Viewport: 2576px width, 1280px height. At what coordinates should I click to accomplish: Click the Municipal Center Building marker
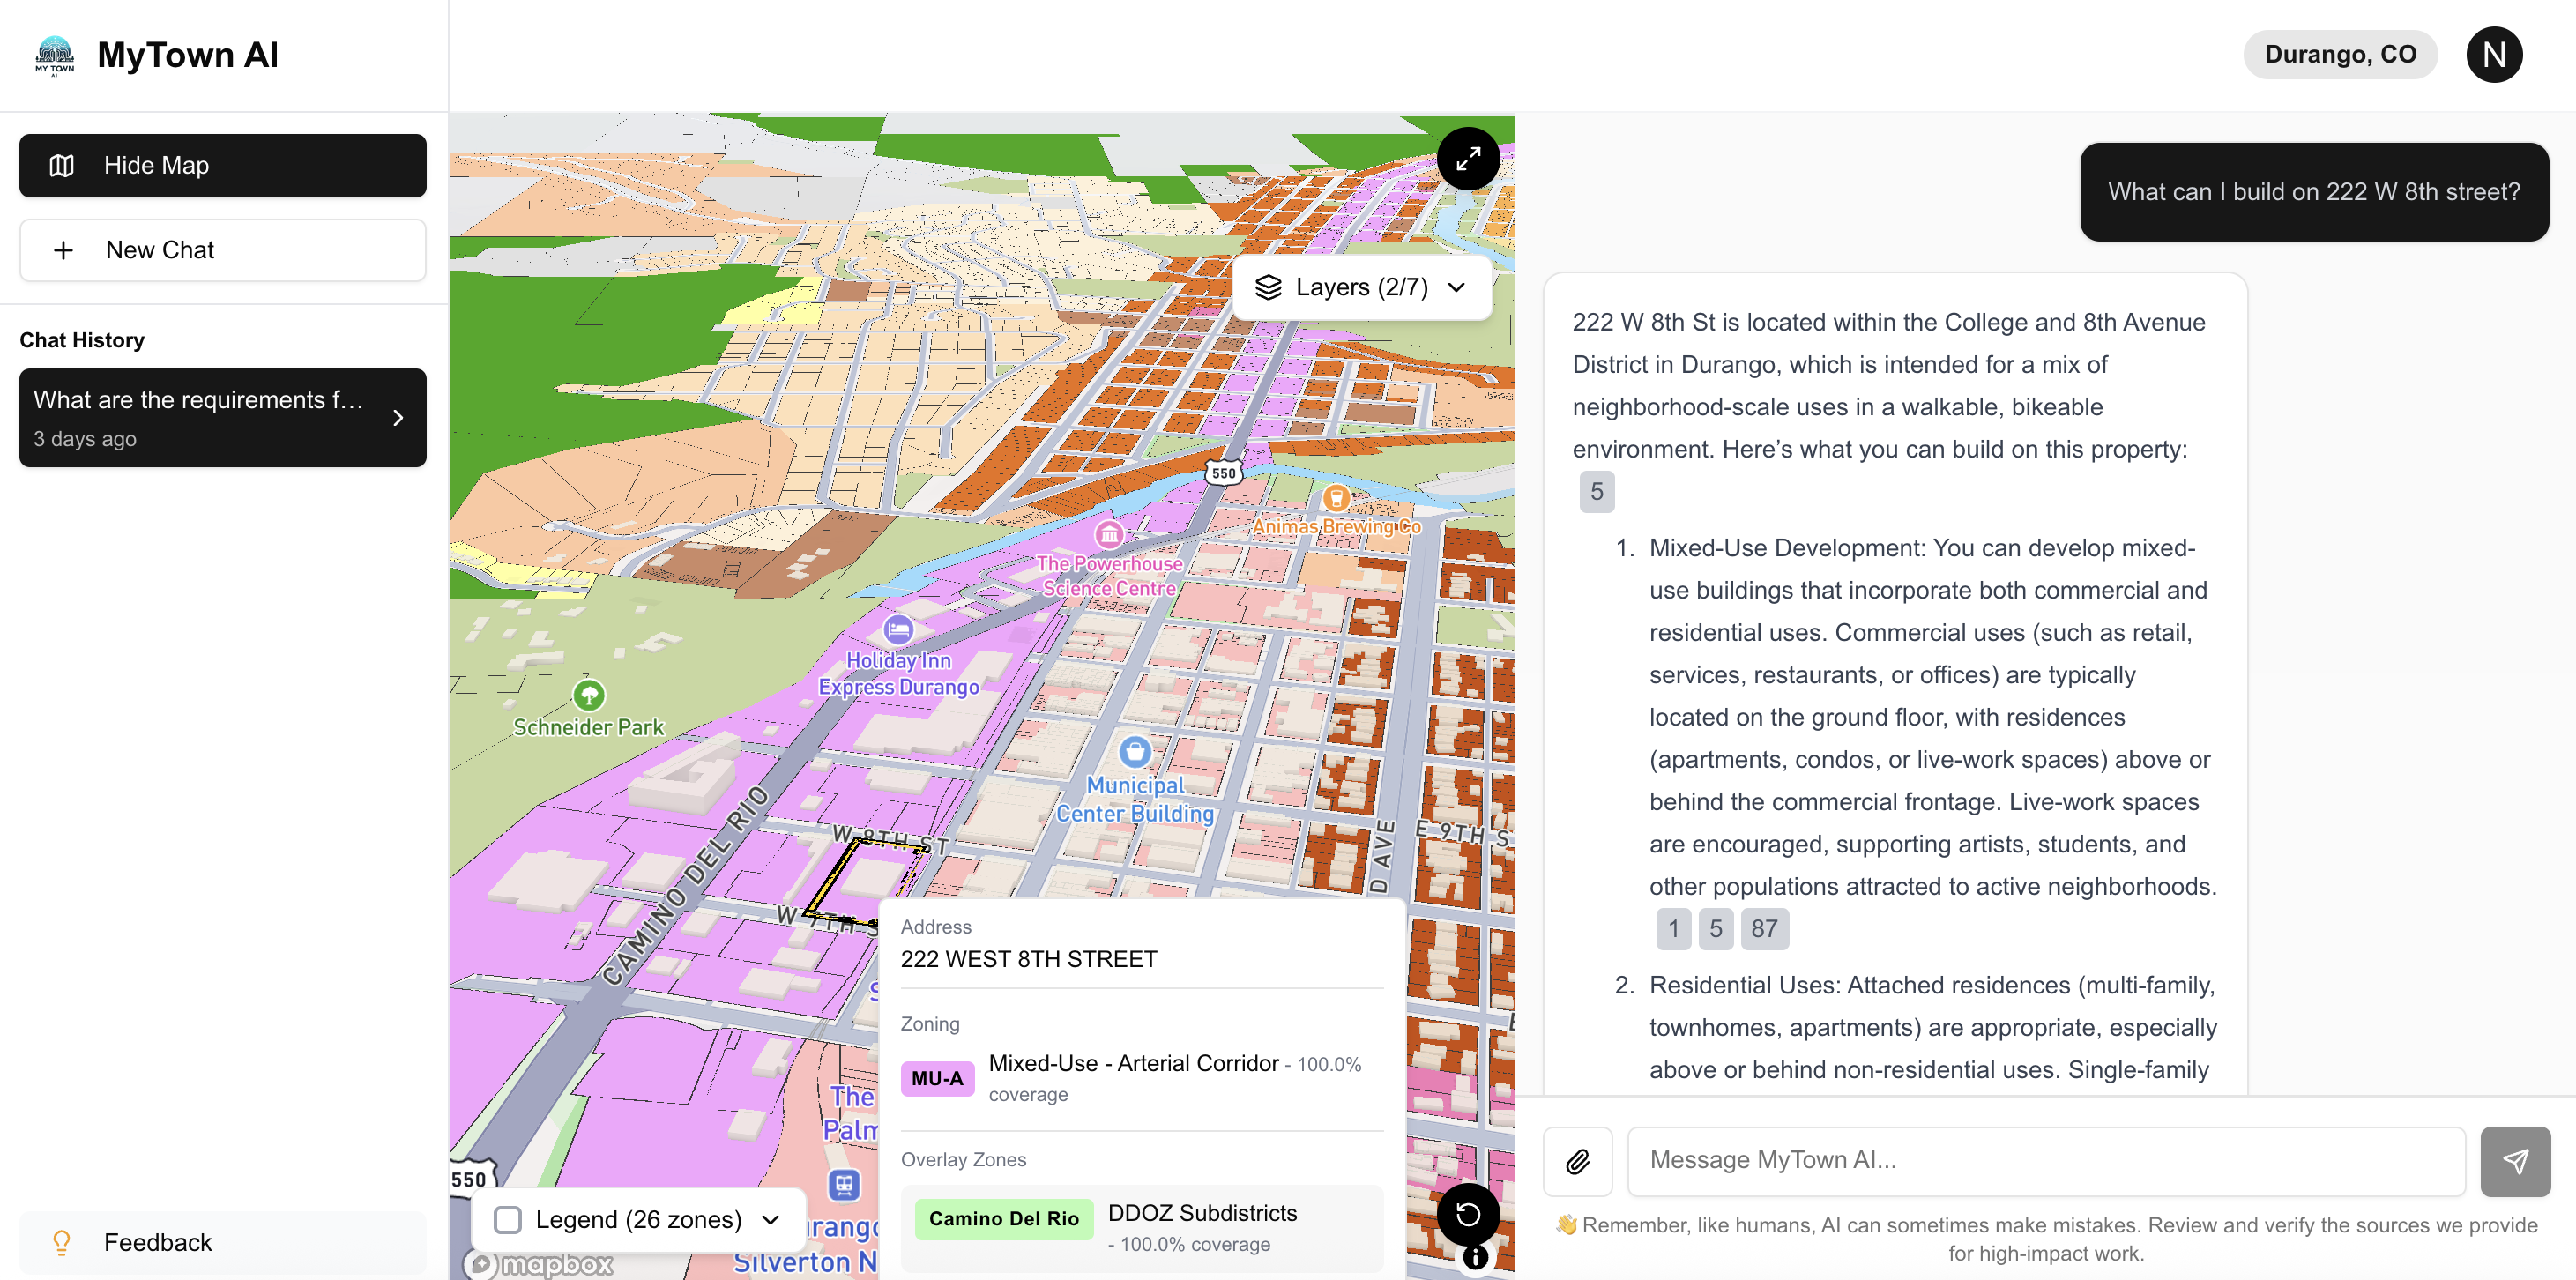coord(1134,751)
